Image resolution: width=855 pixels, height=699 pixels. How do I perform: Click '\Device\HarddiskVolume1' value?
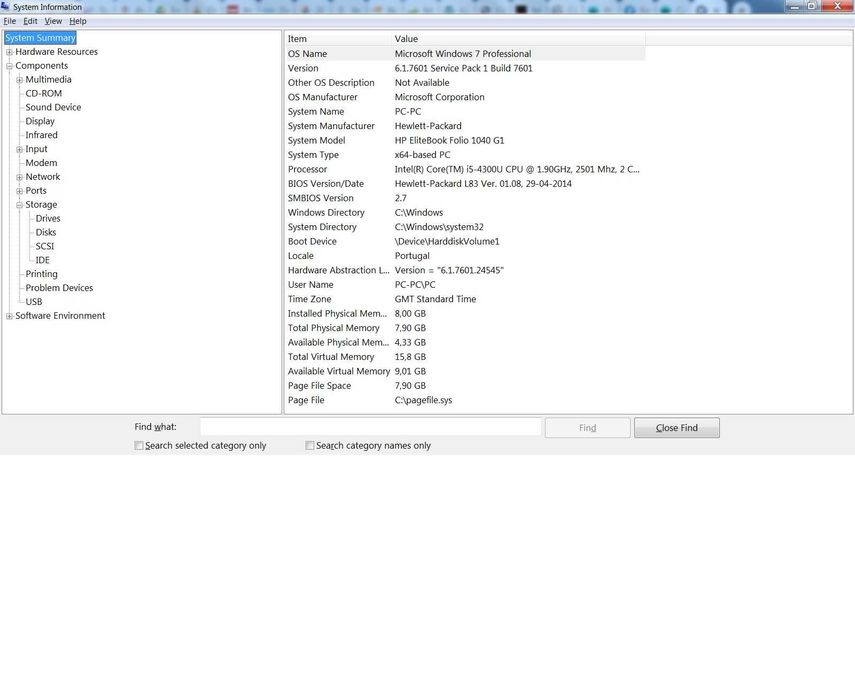point(447,242)
